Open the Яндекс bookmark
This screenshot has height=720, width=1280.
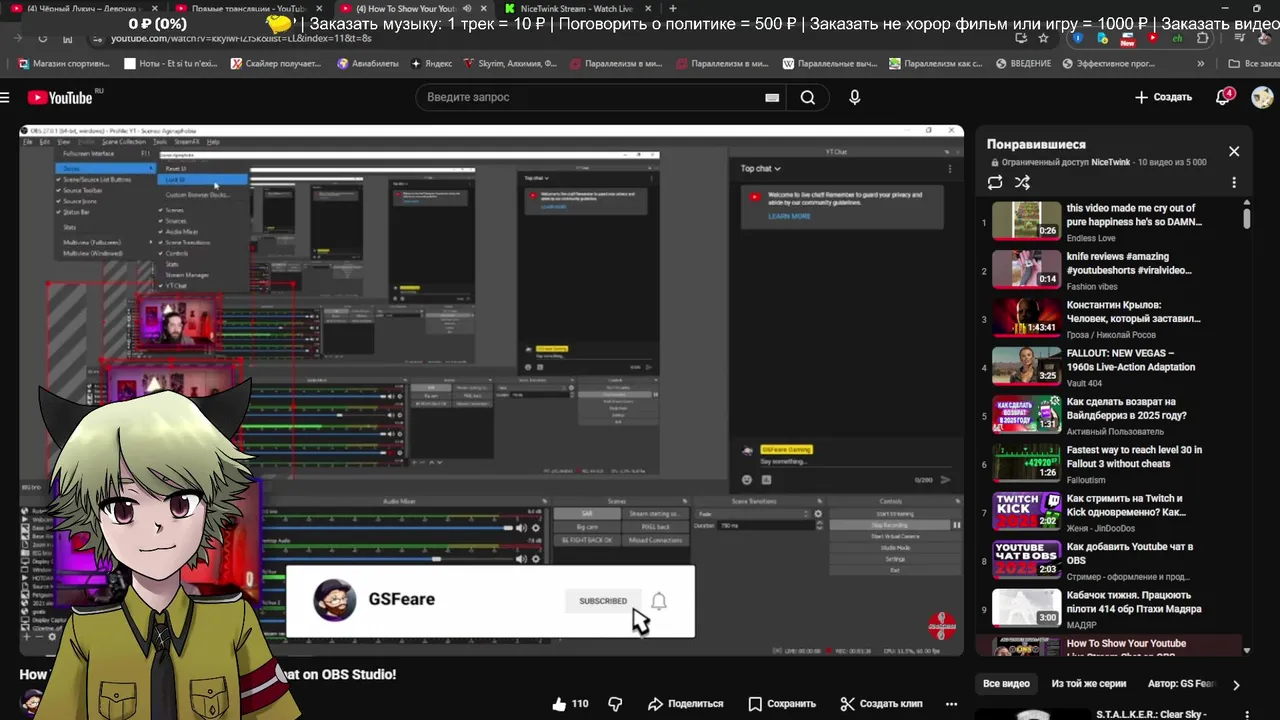[431, 63]
